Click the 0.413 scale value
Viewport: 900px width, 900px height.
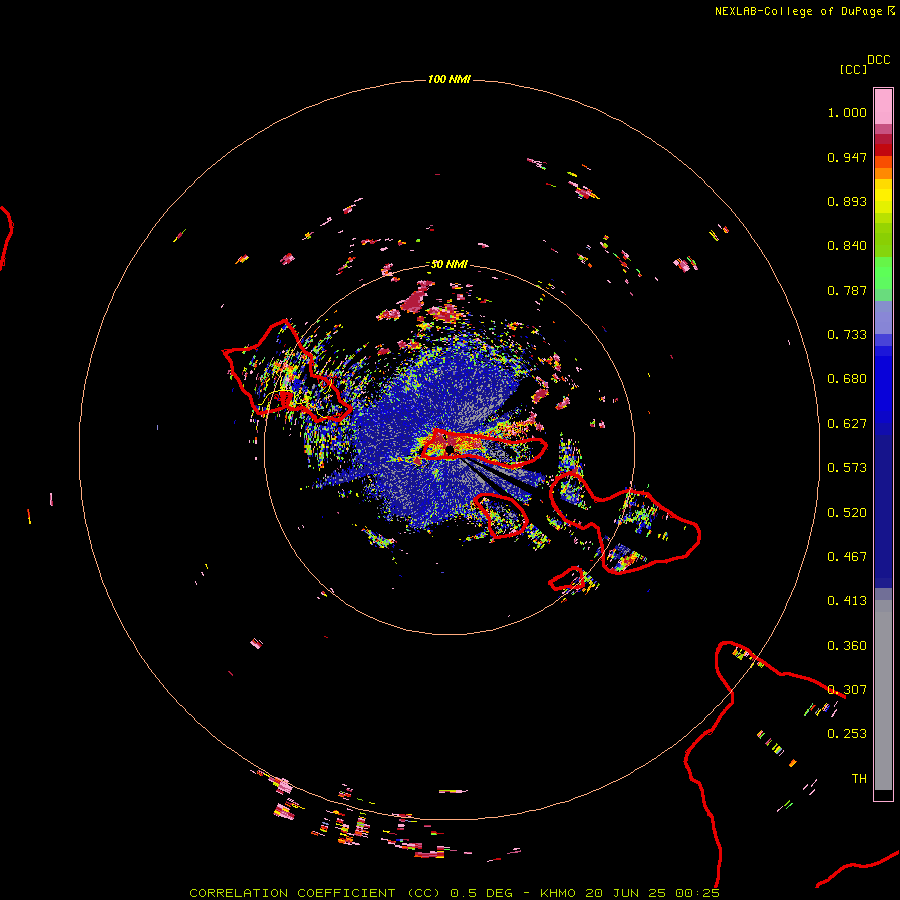pyautogui.click(x=847, y=601)
